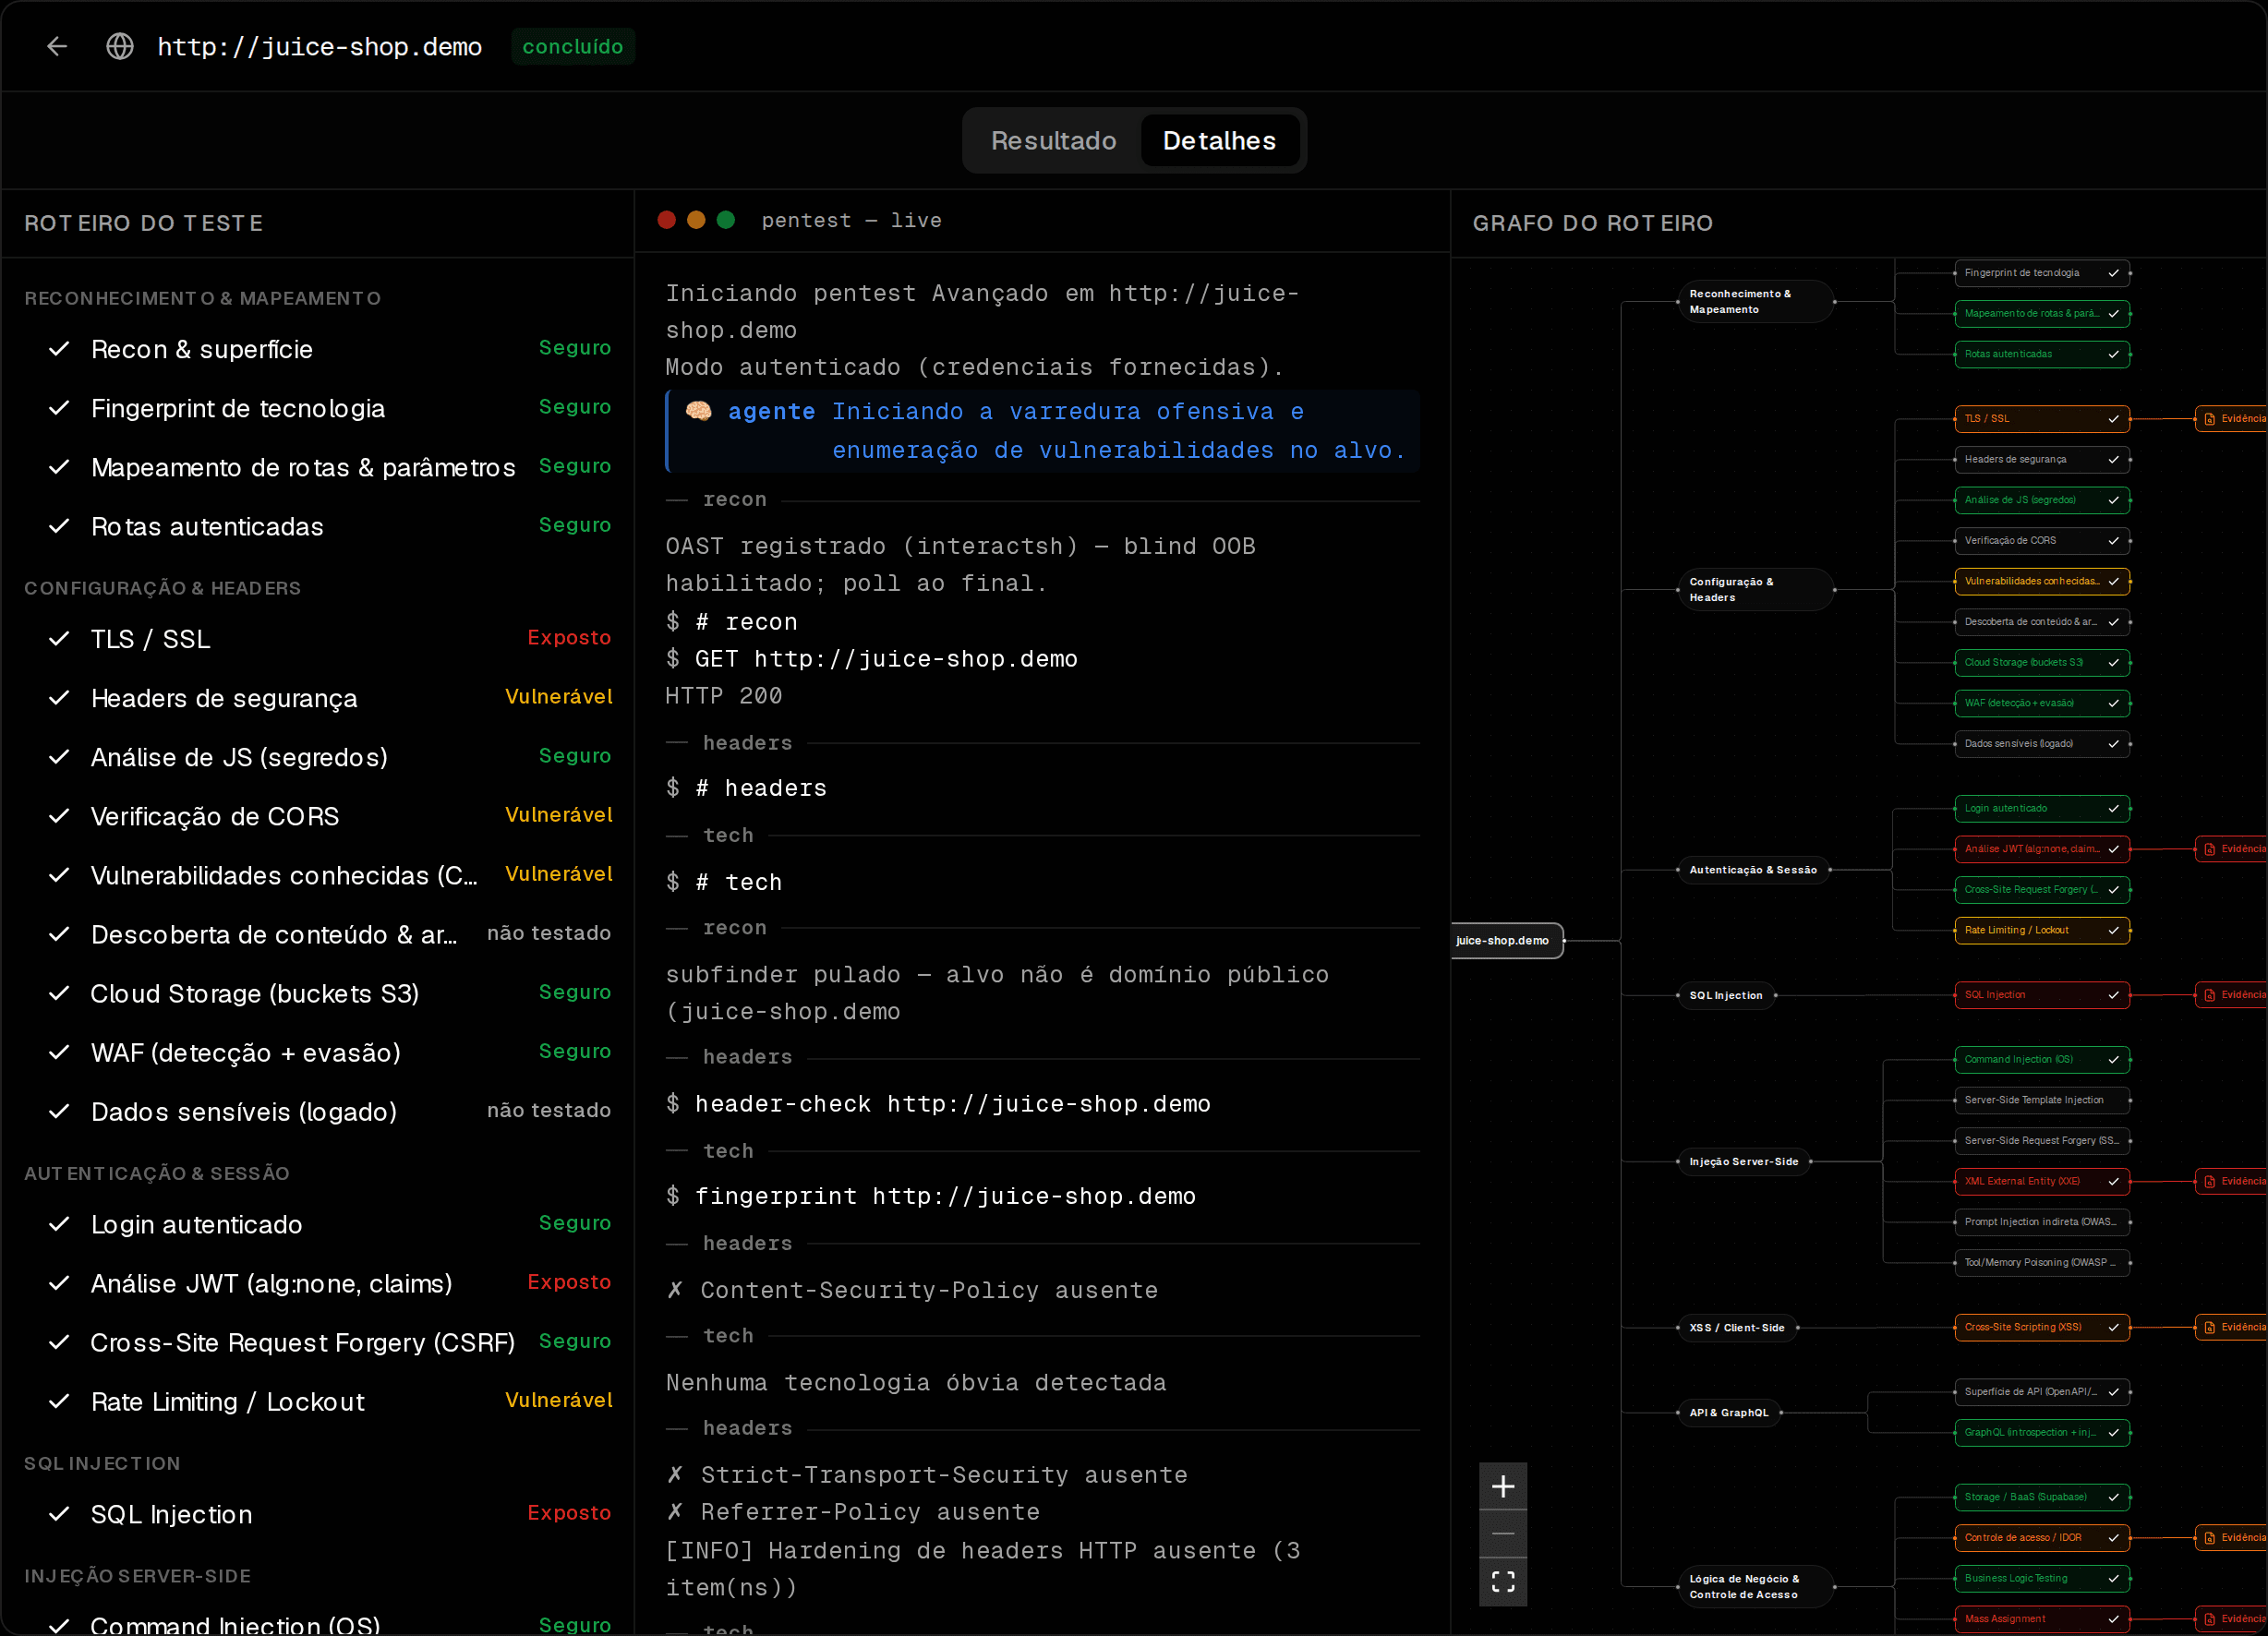Zoom in on the graph with plus button

click(1503, 1486)
